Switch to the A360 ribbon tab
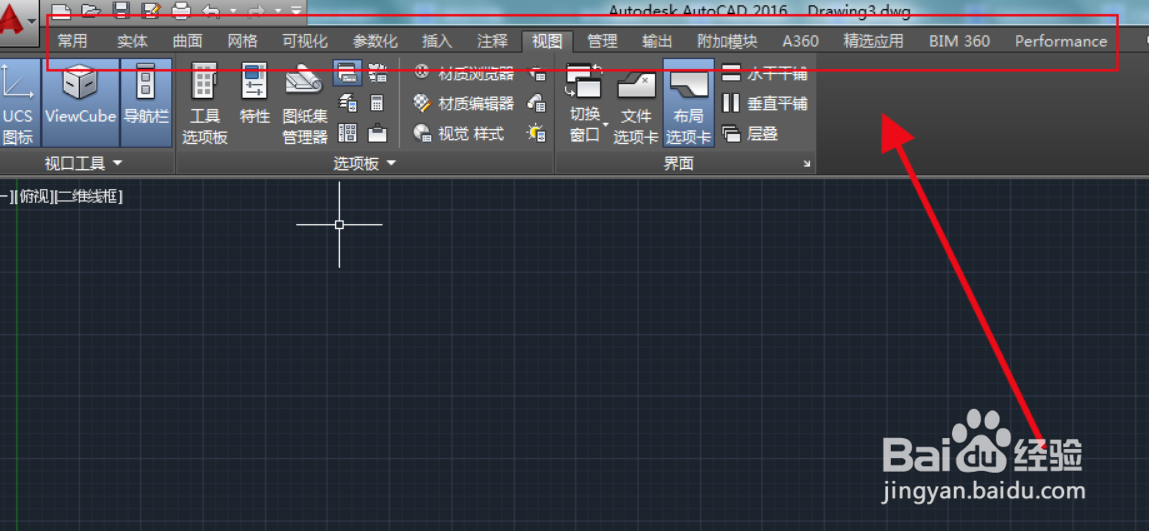Viewport: 1149px width, 531px height. coord(800,41)
